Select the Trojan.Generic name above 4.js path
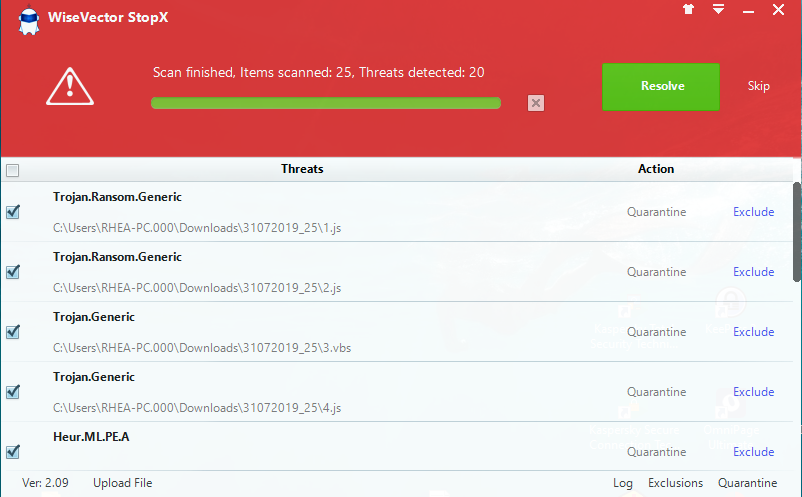This screenshot has width=802, height=497. 94,377
